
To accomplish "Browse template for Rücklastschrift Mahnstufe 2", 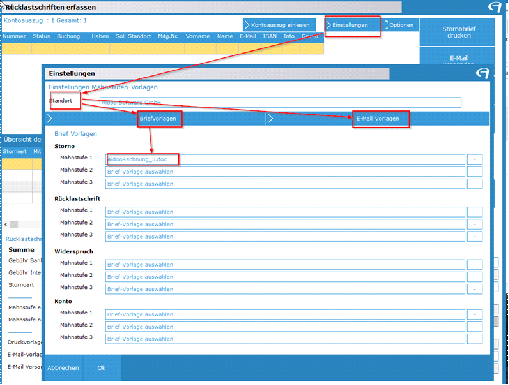I will [475, 224].
